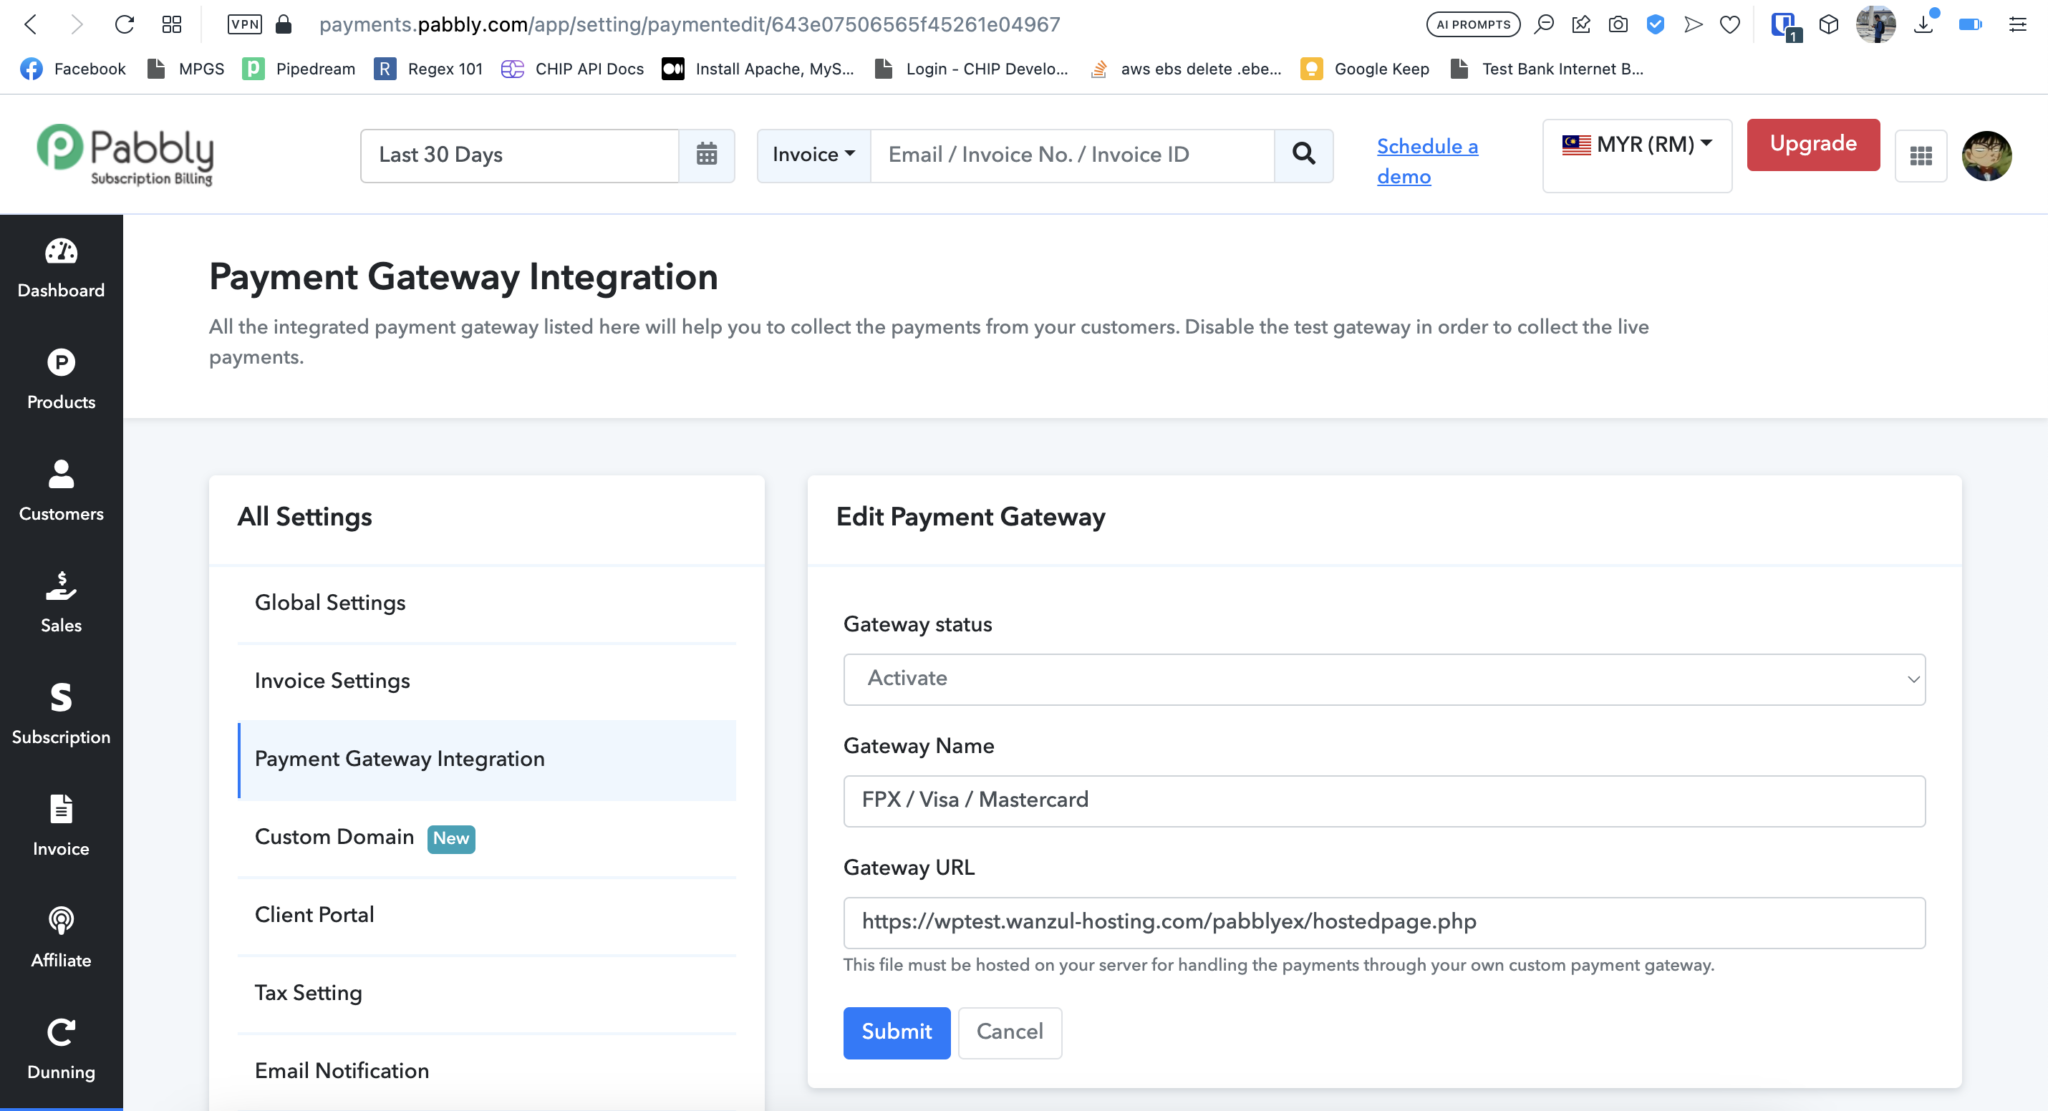
Task: Click the Gateway URL input field
Action: click(1383, 922)
